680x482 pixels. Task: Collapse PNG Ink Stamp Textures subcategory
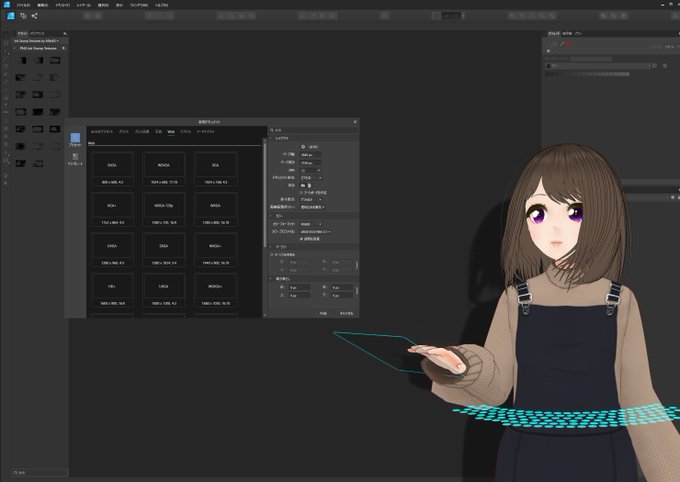point(15,48)
